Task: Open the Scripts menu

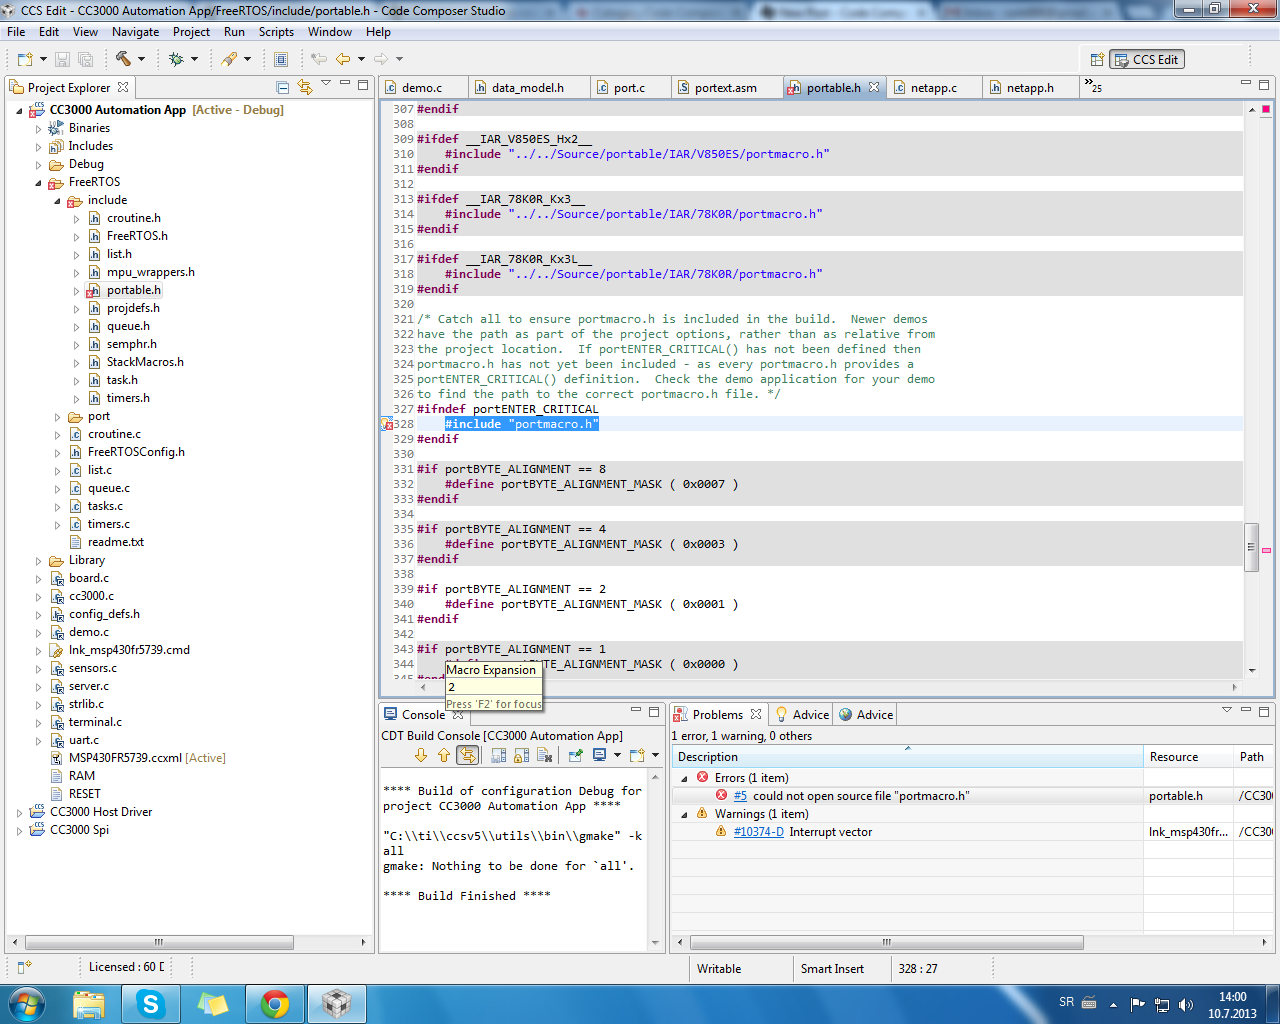Action: 276,32
